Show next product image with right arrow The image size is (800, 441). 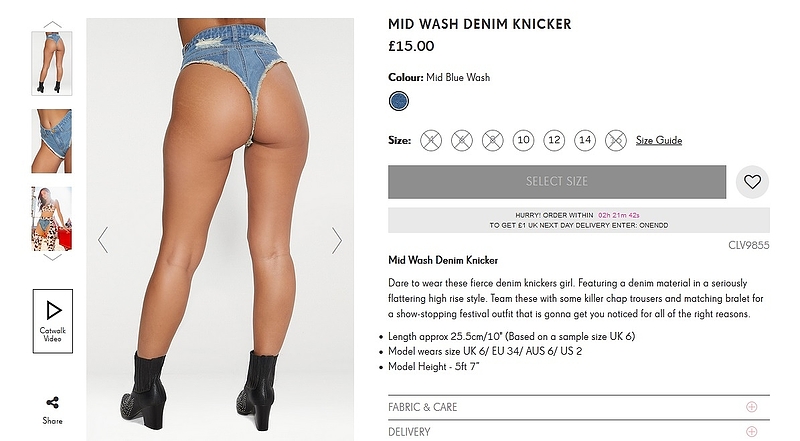[336, 240]
